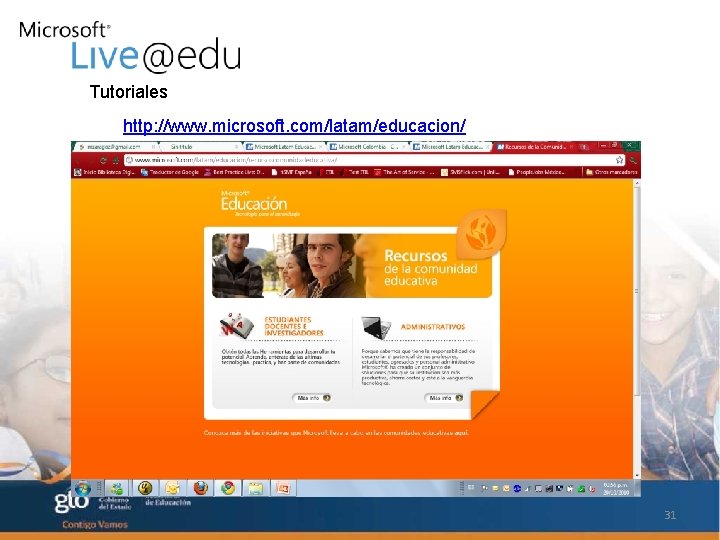Open the Administrativos heading

(433, 327)
